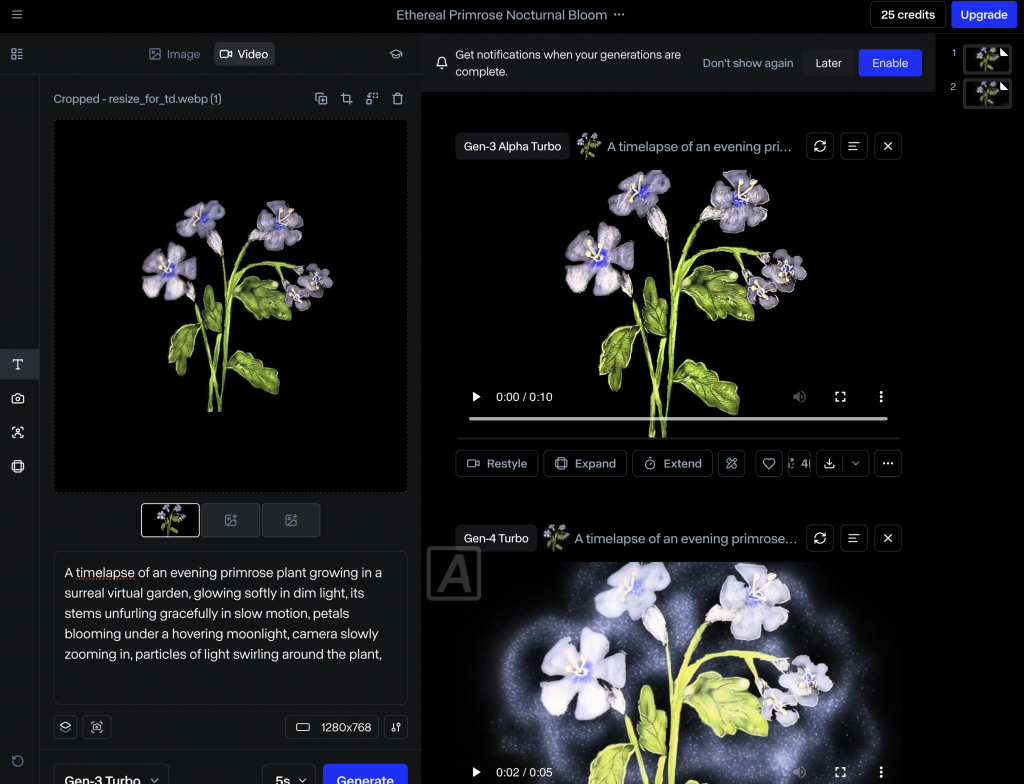This screenshot has height=784, width=1024.
Task: Show prompt details for Gen-3 Alpha Turbo
Action: pos(854,146)
